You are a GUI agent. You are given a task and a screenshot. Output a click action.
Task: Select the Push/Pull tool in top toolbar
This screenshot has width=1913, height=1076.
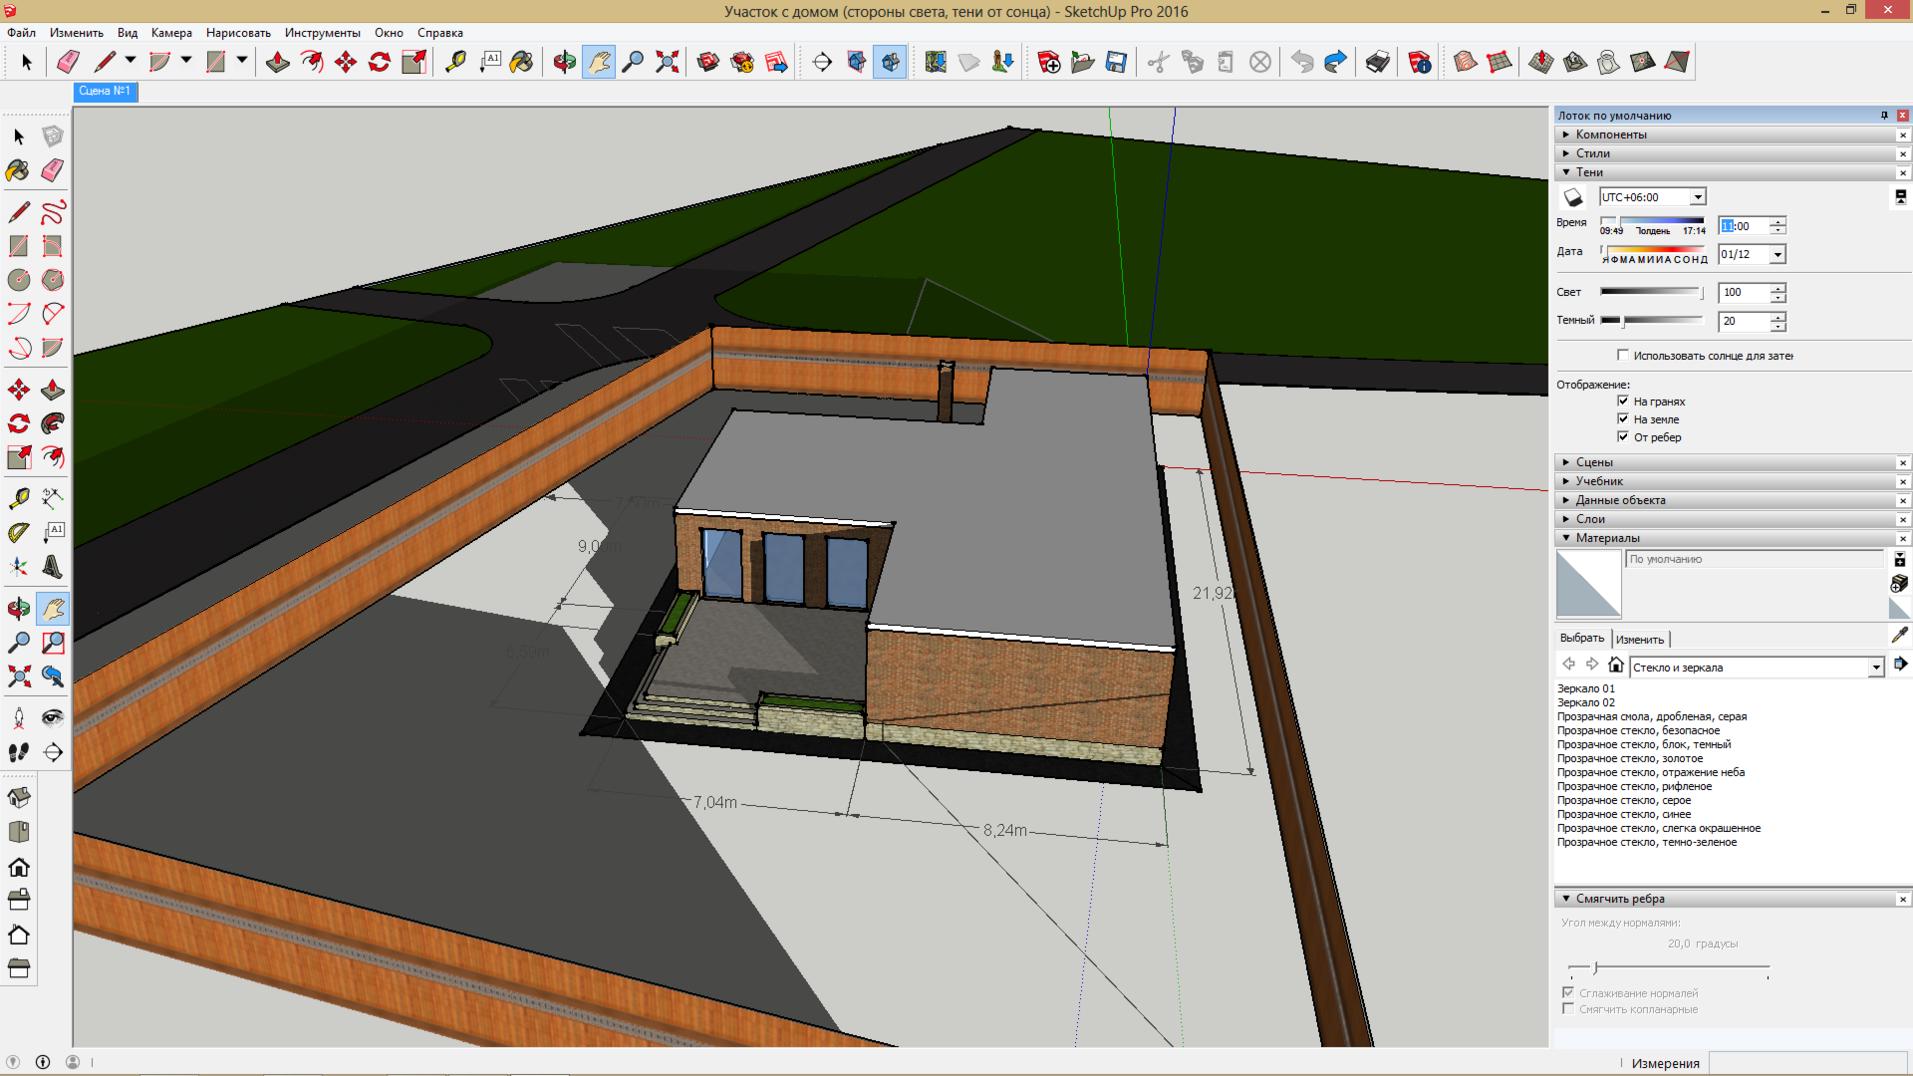(277, 62)
